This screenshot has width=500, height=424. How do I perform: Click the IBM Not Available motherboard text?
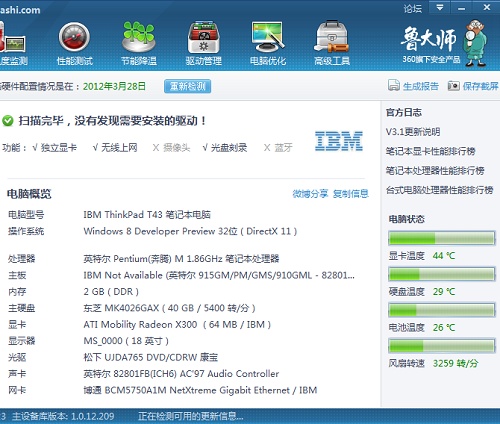[219, 275]
